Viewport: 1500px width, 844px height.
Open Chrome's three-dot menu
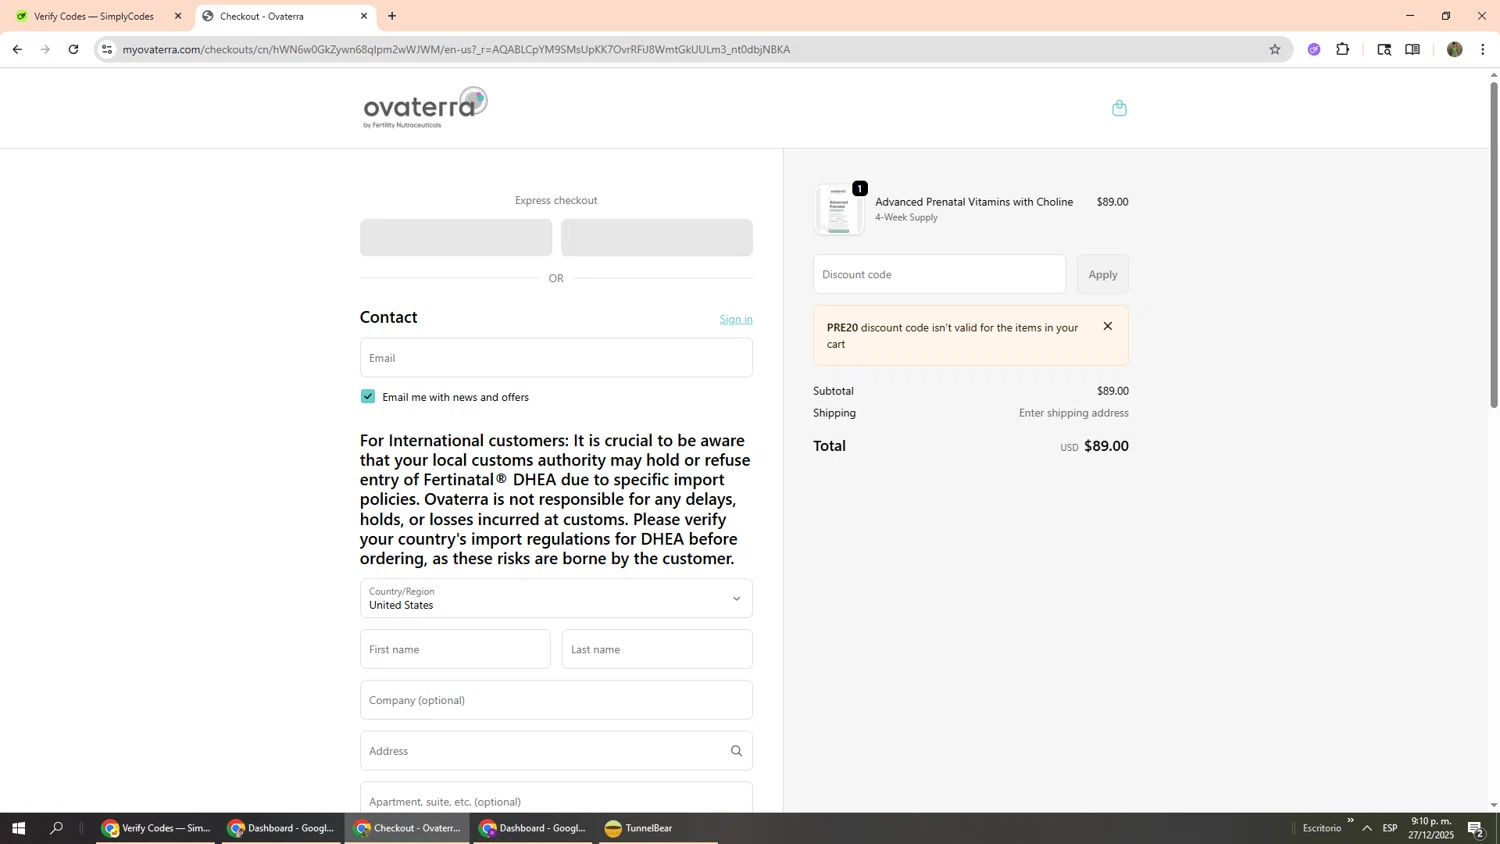pos(1482,49)
